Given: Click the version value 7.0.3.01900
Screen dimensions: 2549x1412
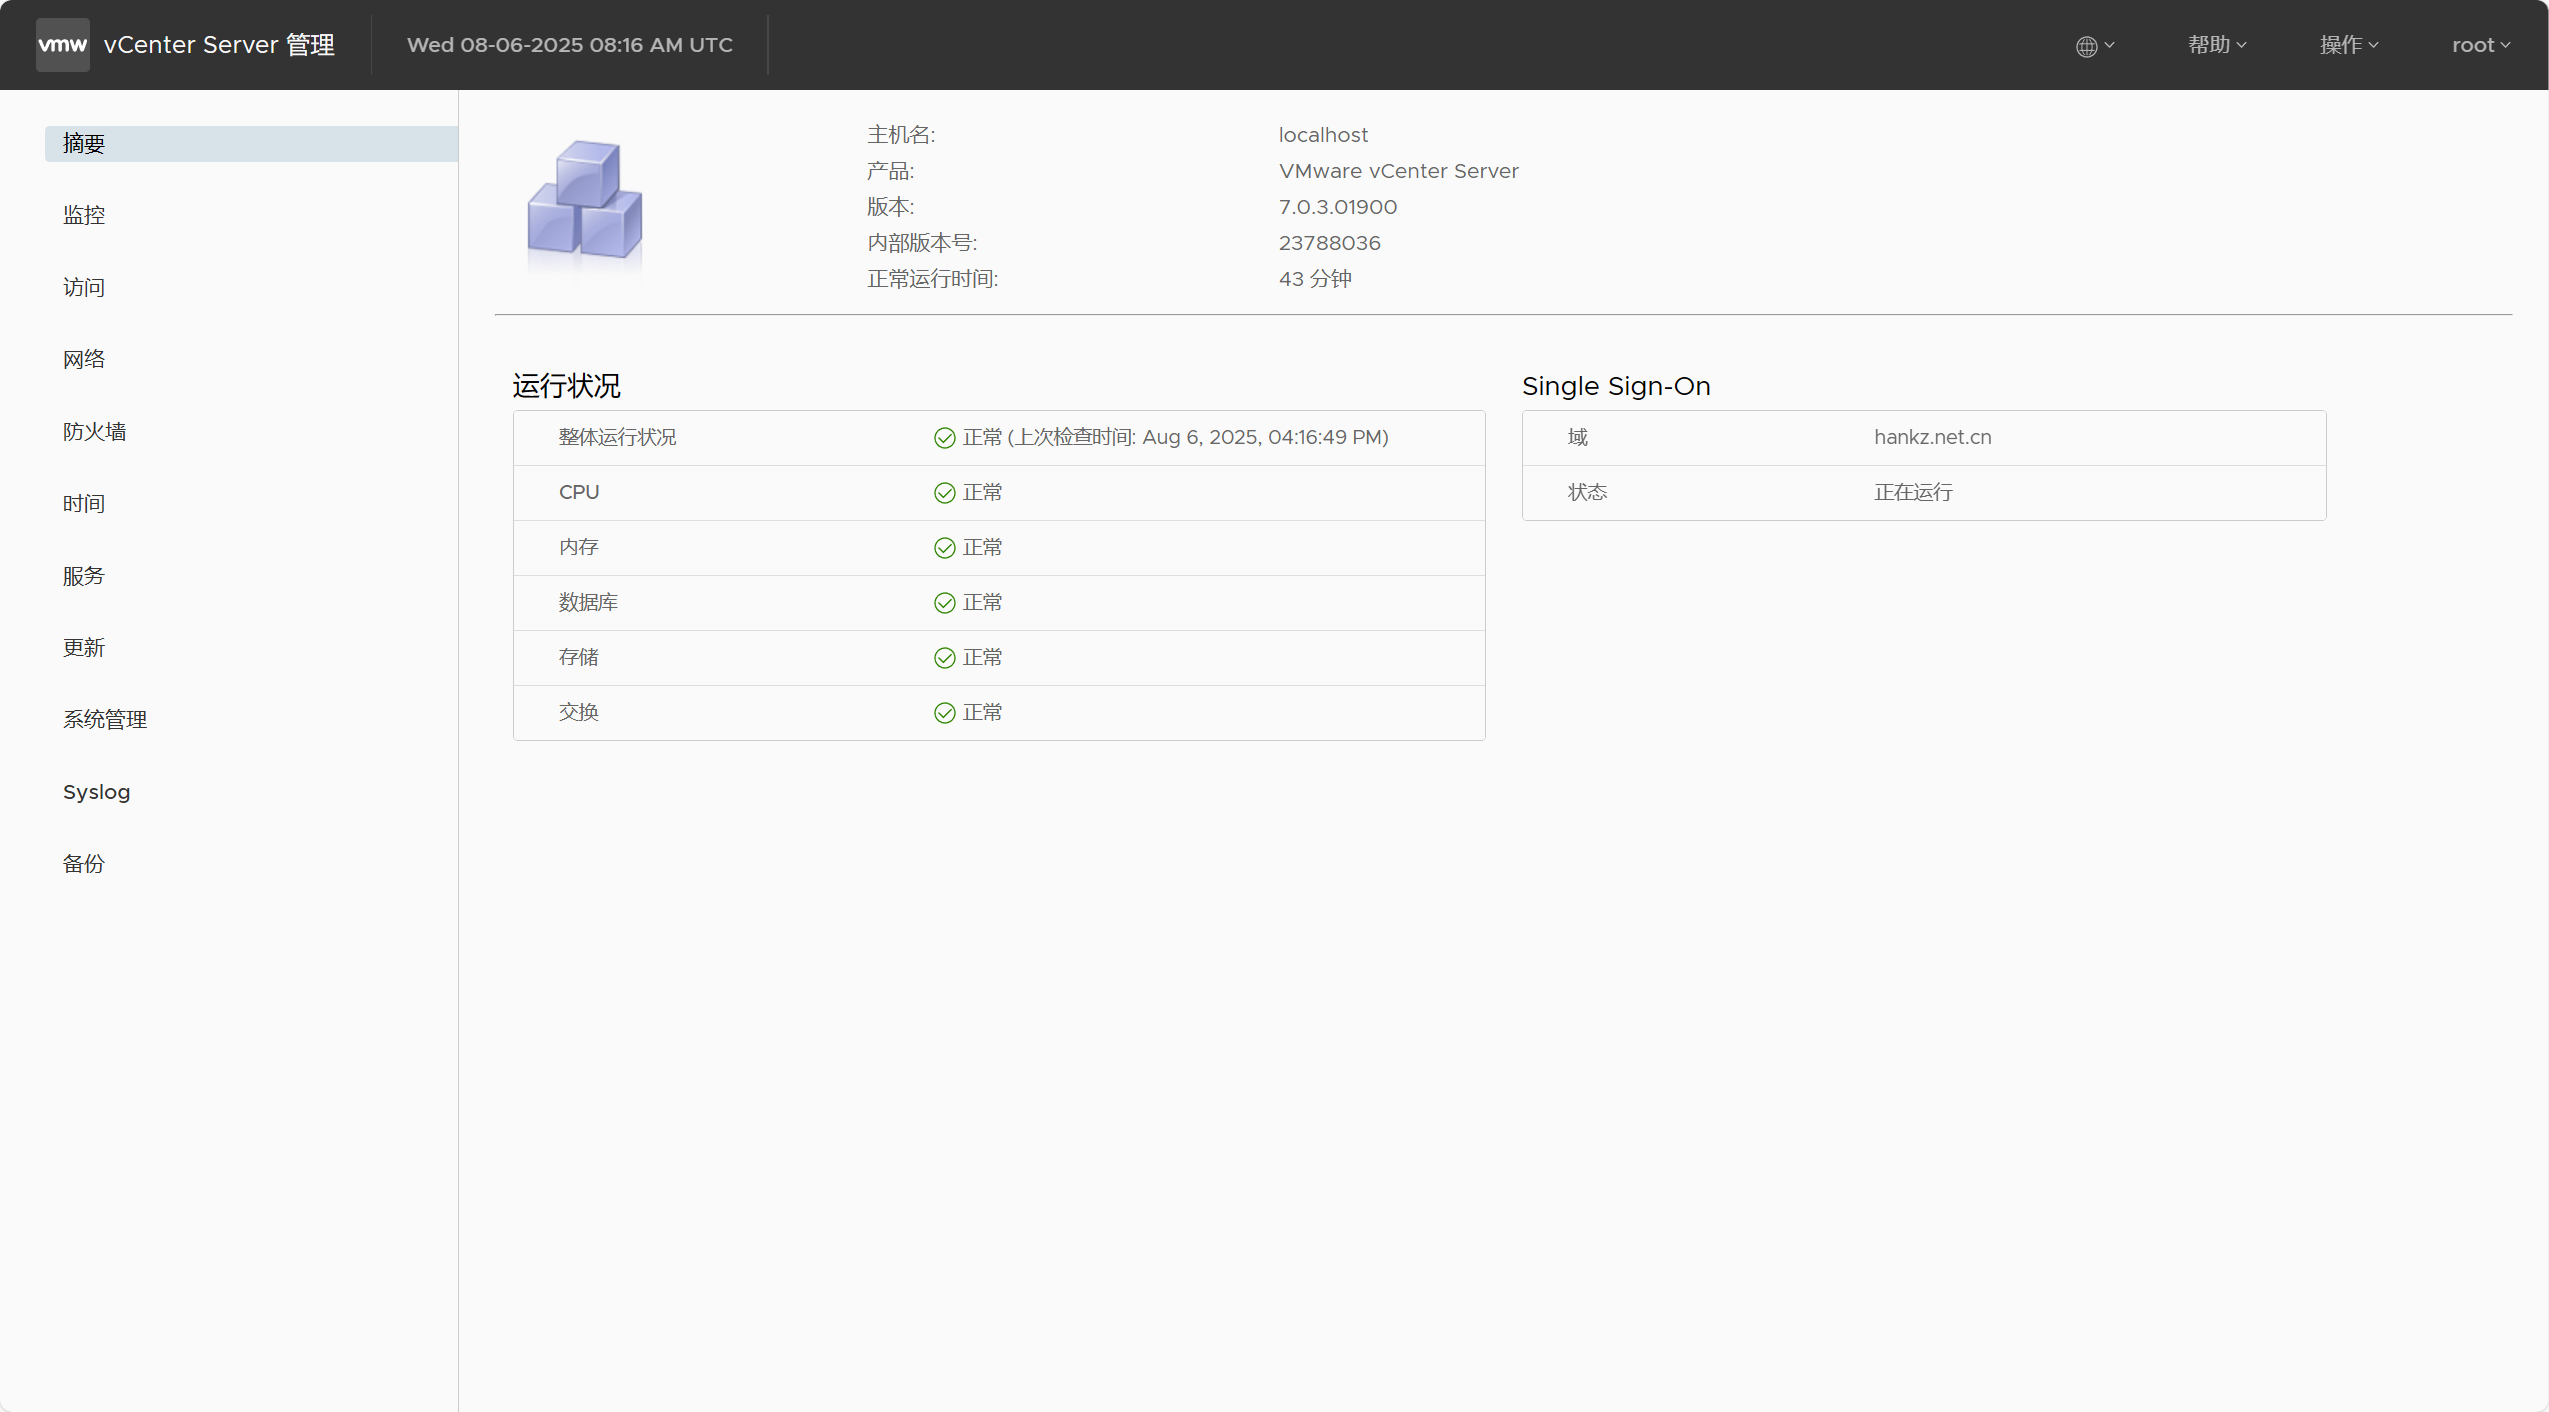Looking at the screenshot, I should point(1337,207).
